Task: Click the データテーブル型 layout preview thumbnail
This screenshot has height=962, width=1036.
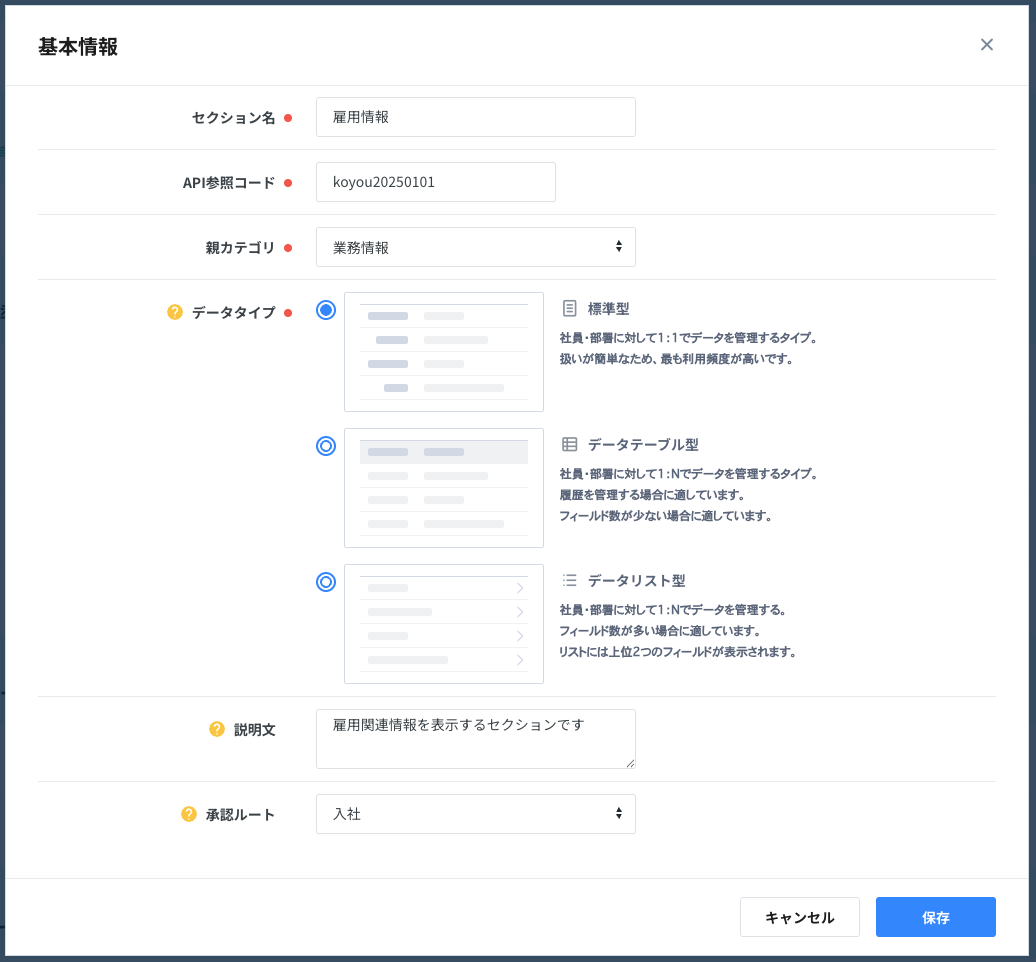Action: [x=444, y=488]
